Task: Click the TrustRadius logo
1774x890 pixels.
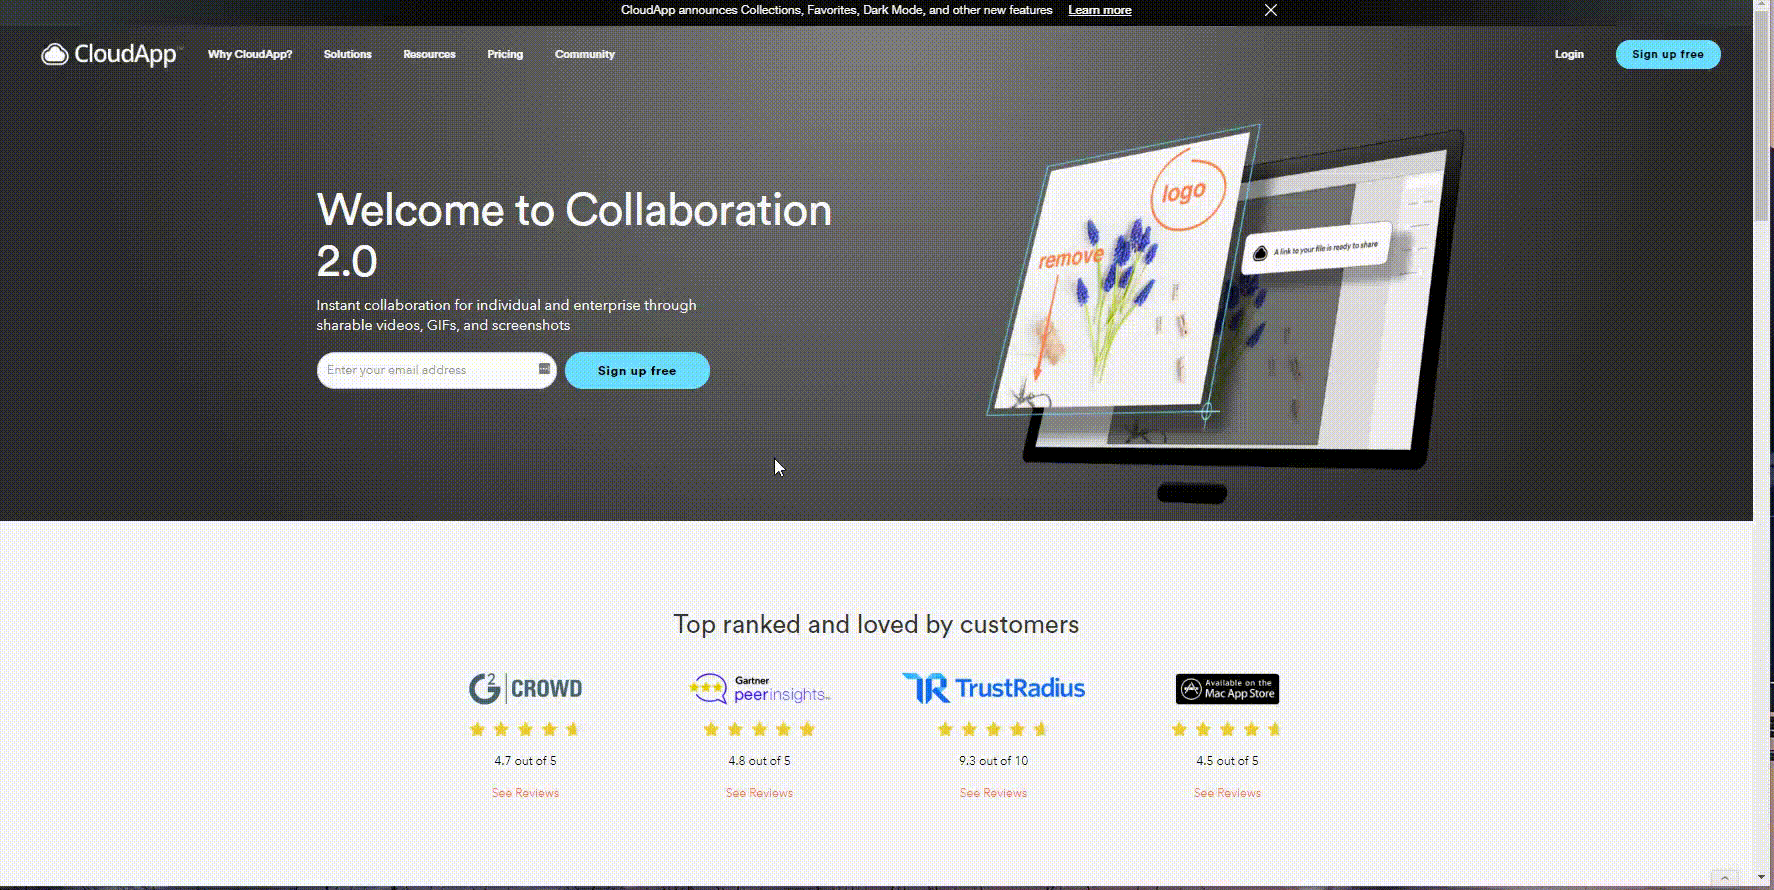Action: pos(993,688)
